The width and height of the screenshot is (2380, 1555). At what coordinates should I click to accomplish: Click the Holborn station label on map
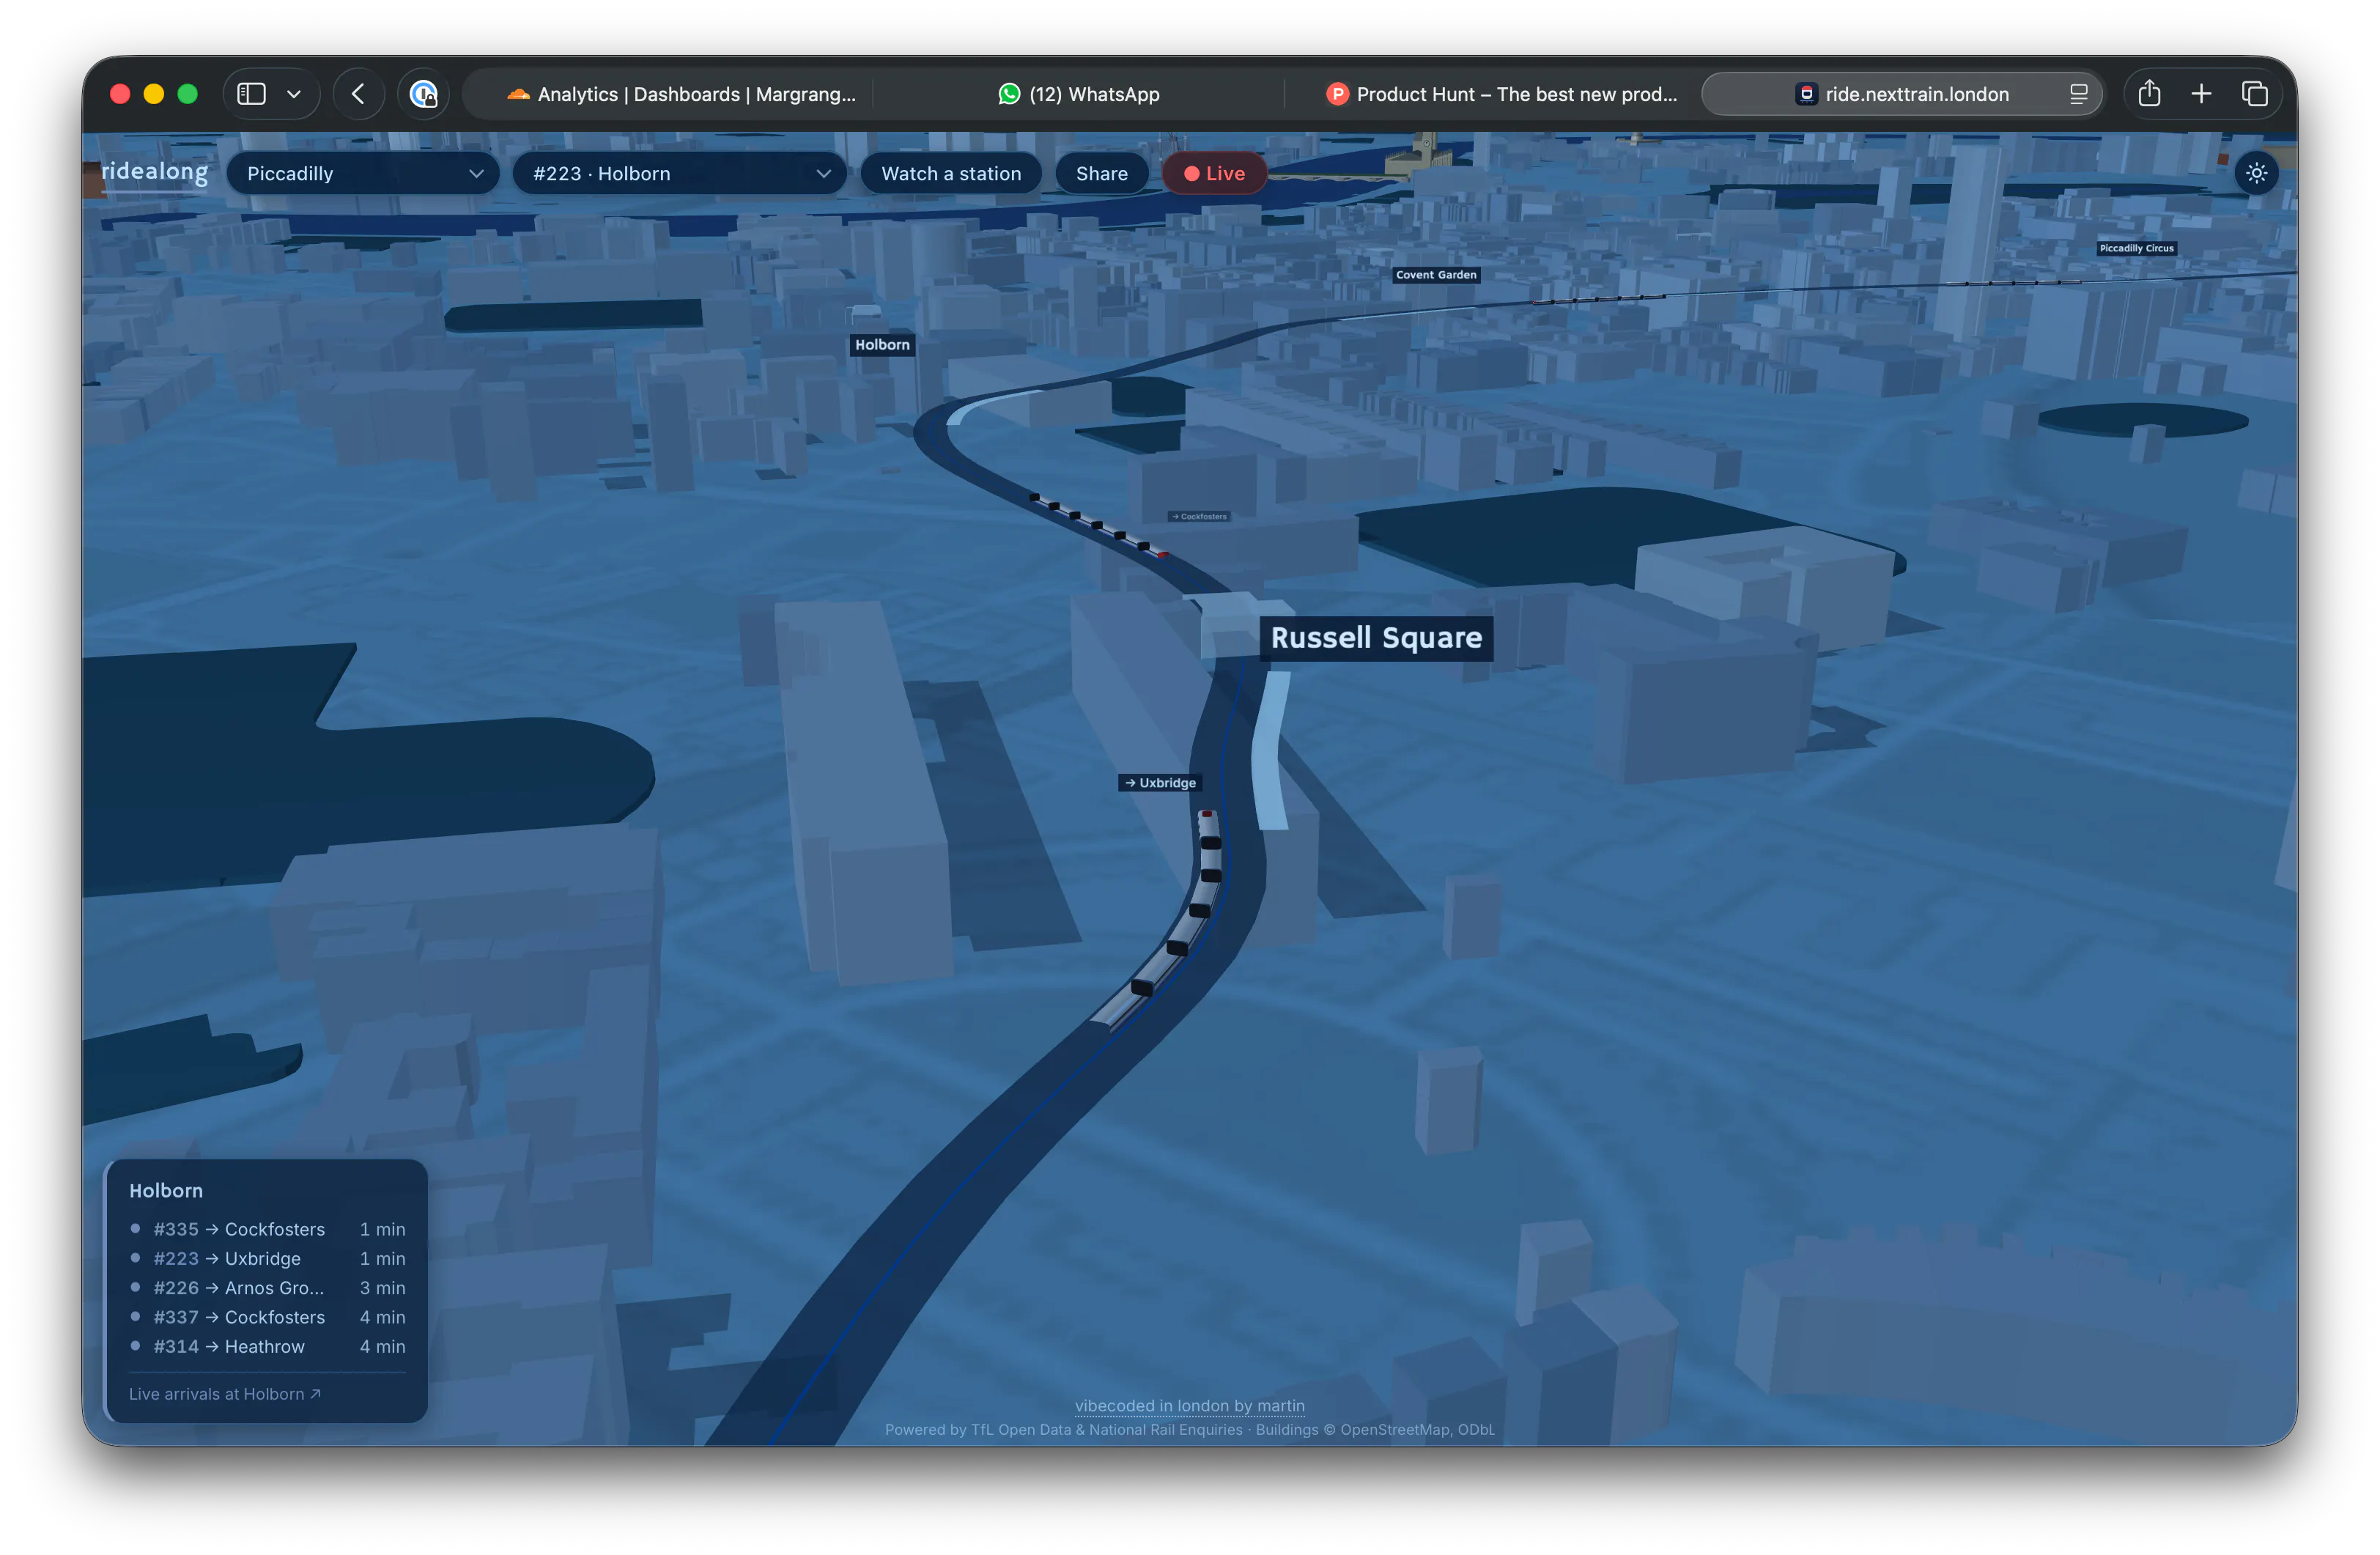click(x=882, y=345)
